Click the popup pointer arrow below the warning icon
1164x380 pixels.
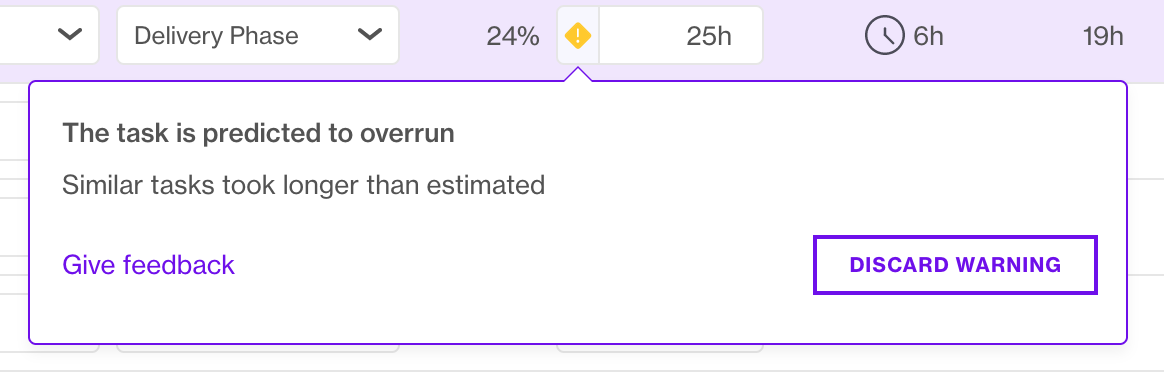578,73
